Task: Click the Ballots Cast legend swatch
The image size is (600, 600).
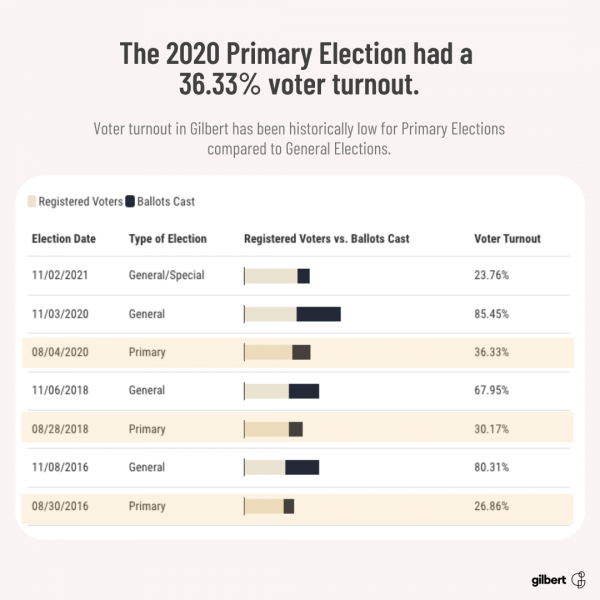Action: [x=131, y=201]
